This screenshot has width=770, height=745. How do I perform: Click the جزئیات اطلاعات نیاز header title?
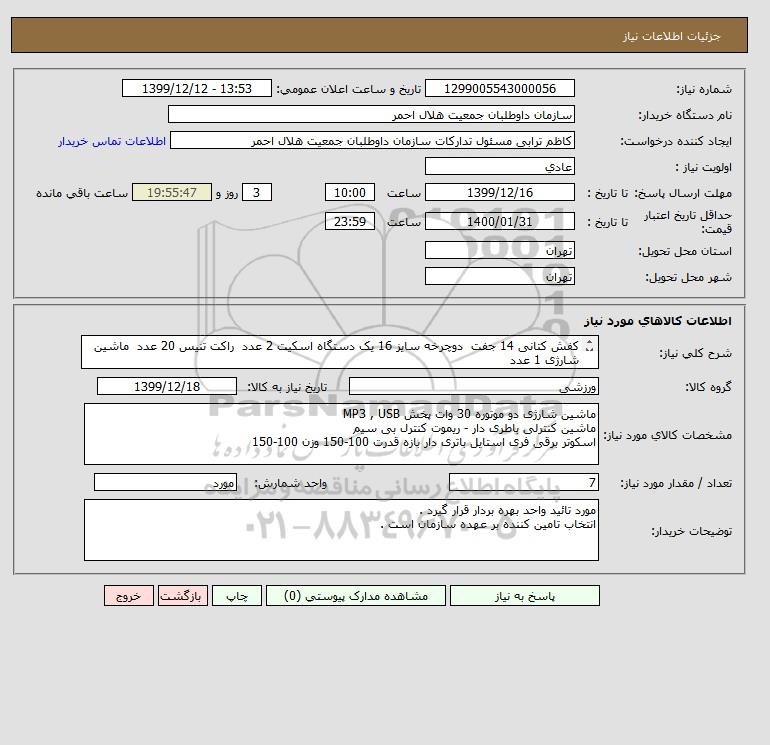pyautogui.click(x=671, y=36)
